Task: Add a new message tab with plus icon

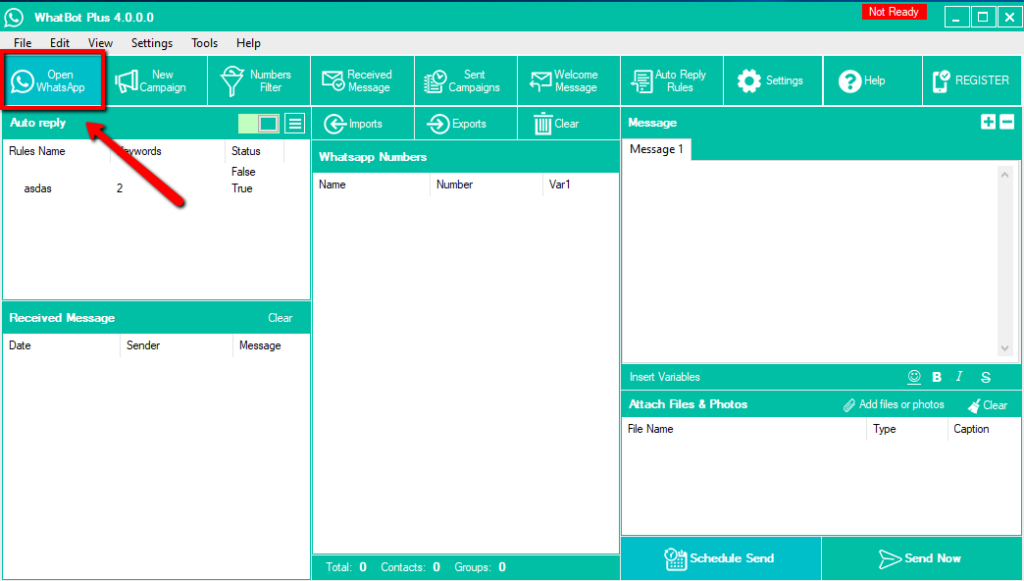Action: pyautogui.click(x=988, y=122)
